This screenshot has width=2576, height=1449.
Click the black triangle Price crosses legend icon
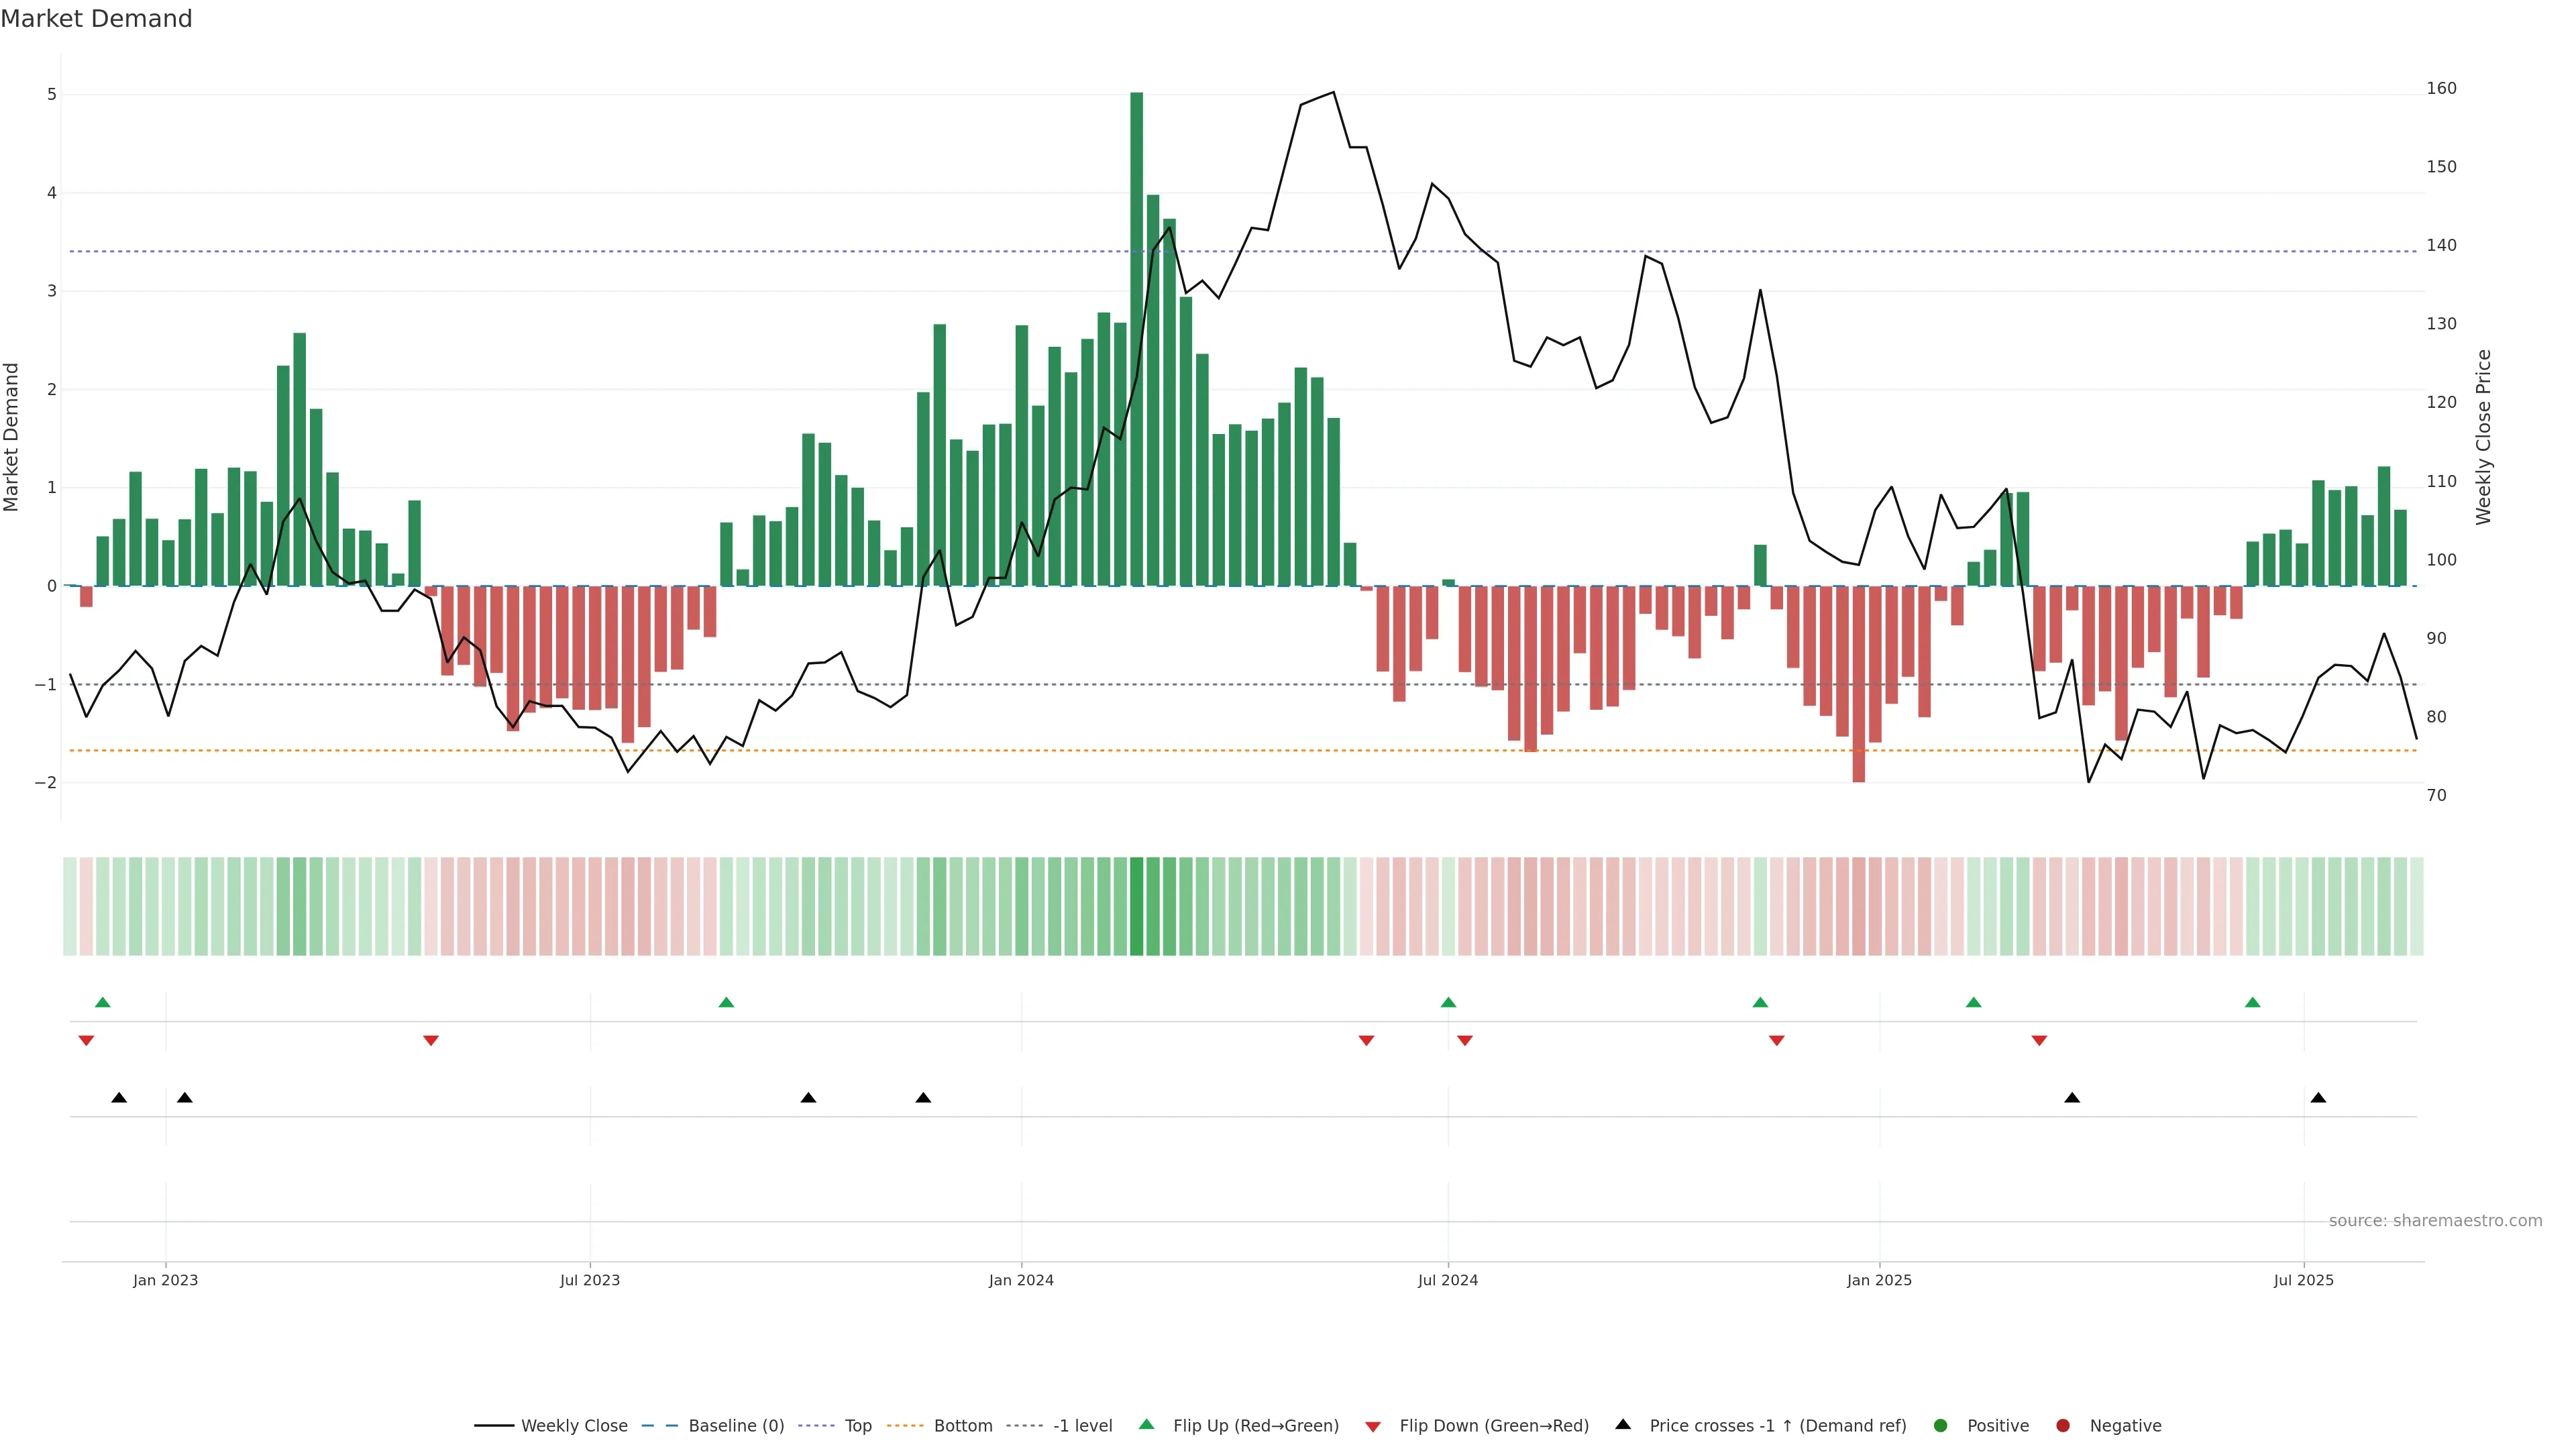[x=1623, y=1424]
